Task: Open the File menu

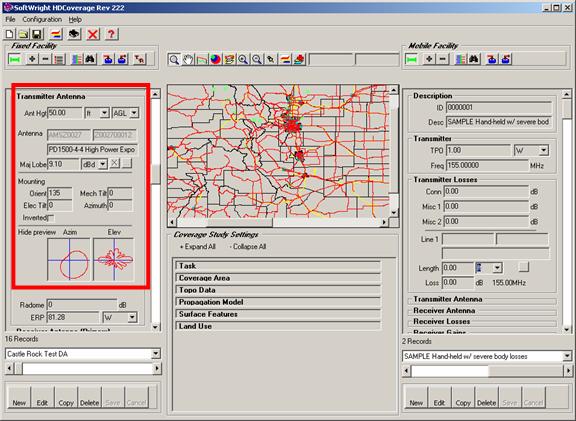Action: pos(10,19)
